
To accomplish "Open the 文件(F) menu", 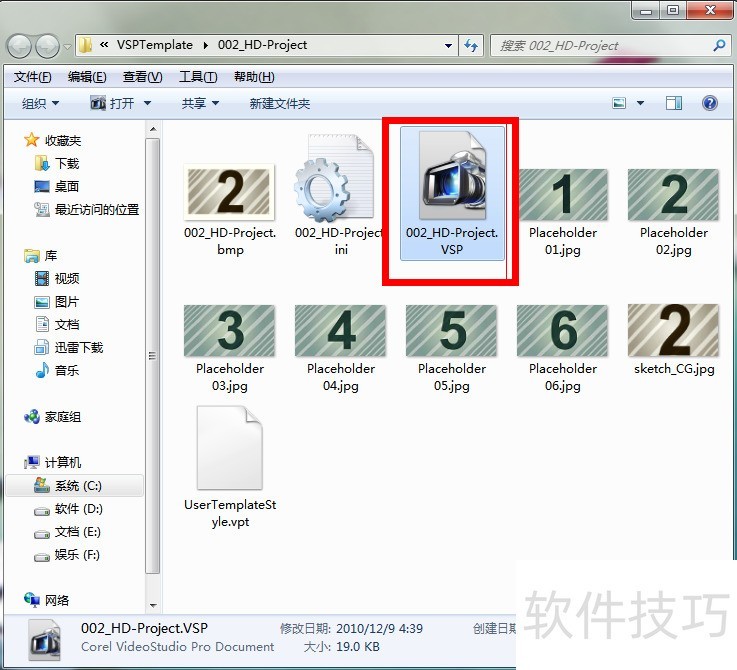I will coord(32,77).
